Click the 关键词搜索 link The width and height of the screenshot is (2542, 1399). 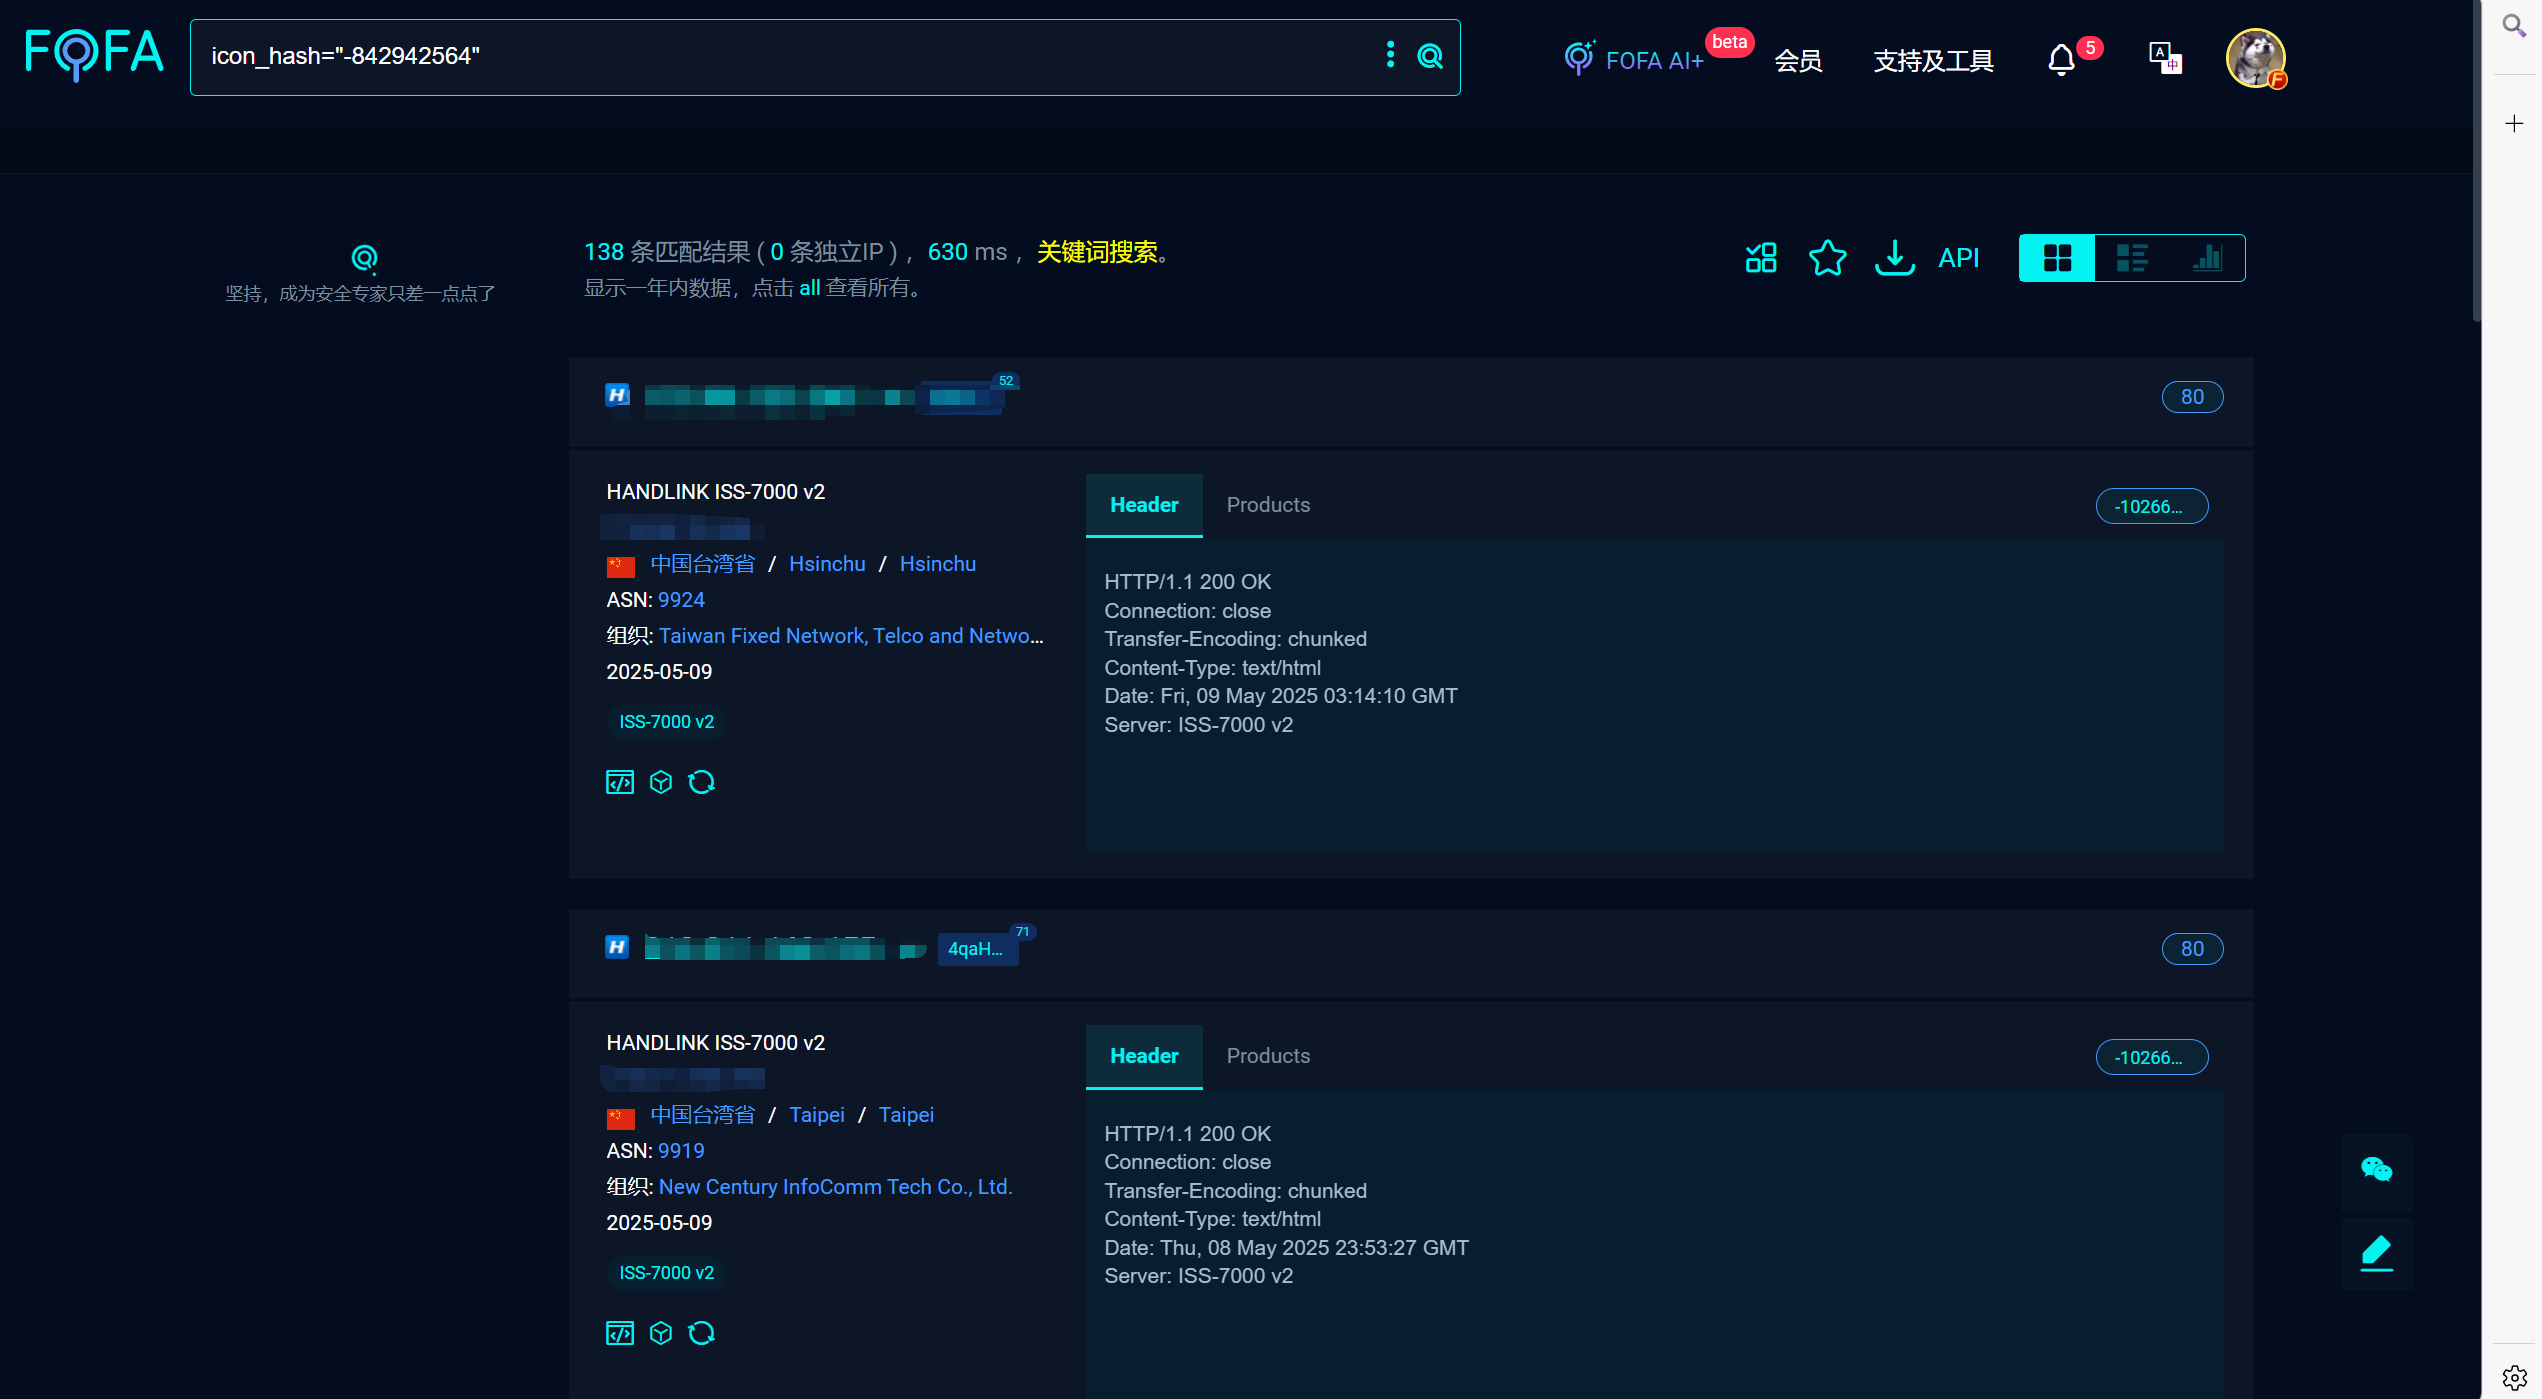coord(1097,252)
